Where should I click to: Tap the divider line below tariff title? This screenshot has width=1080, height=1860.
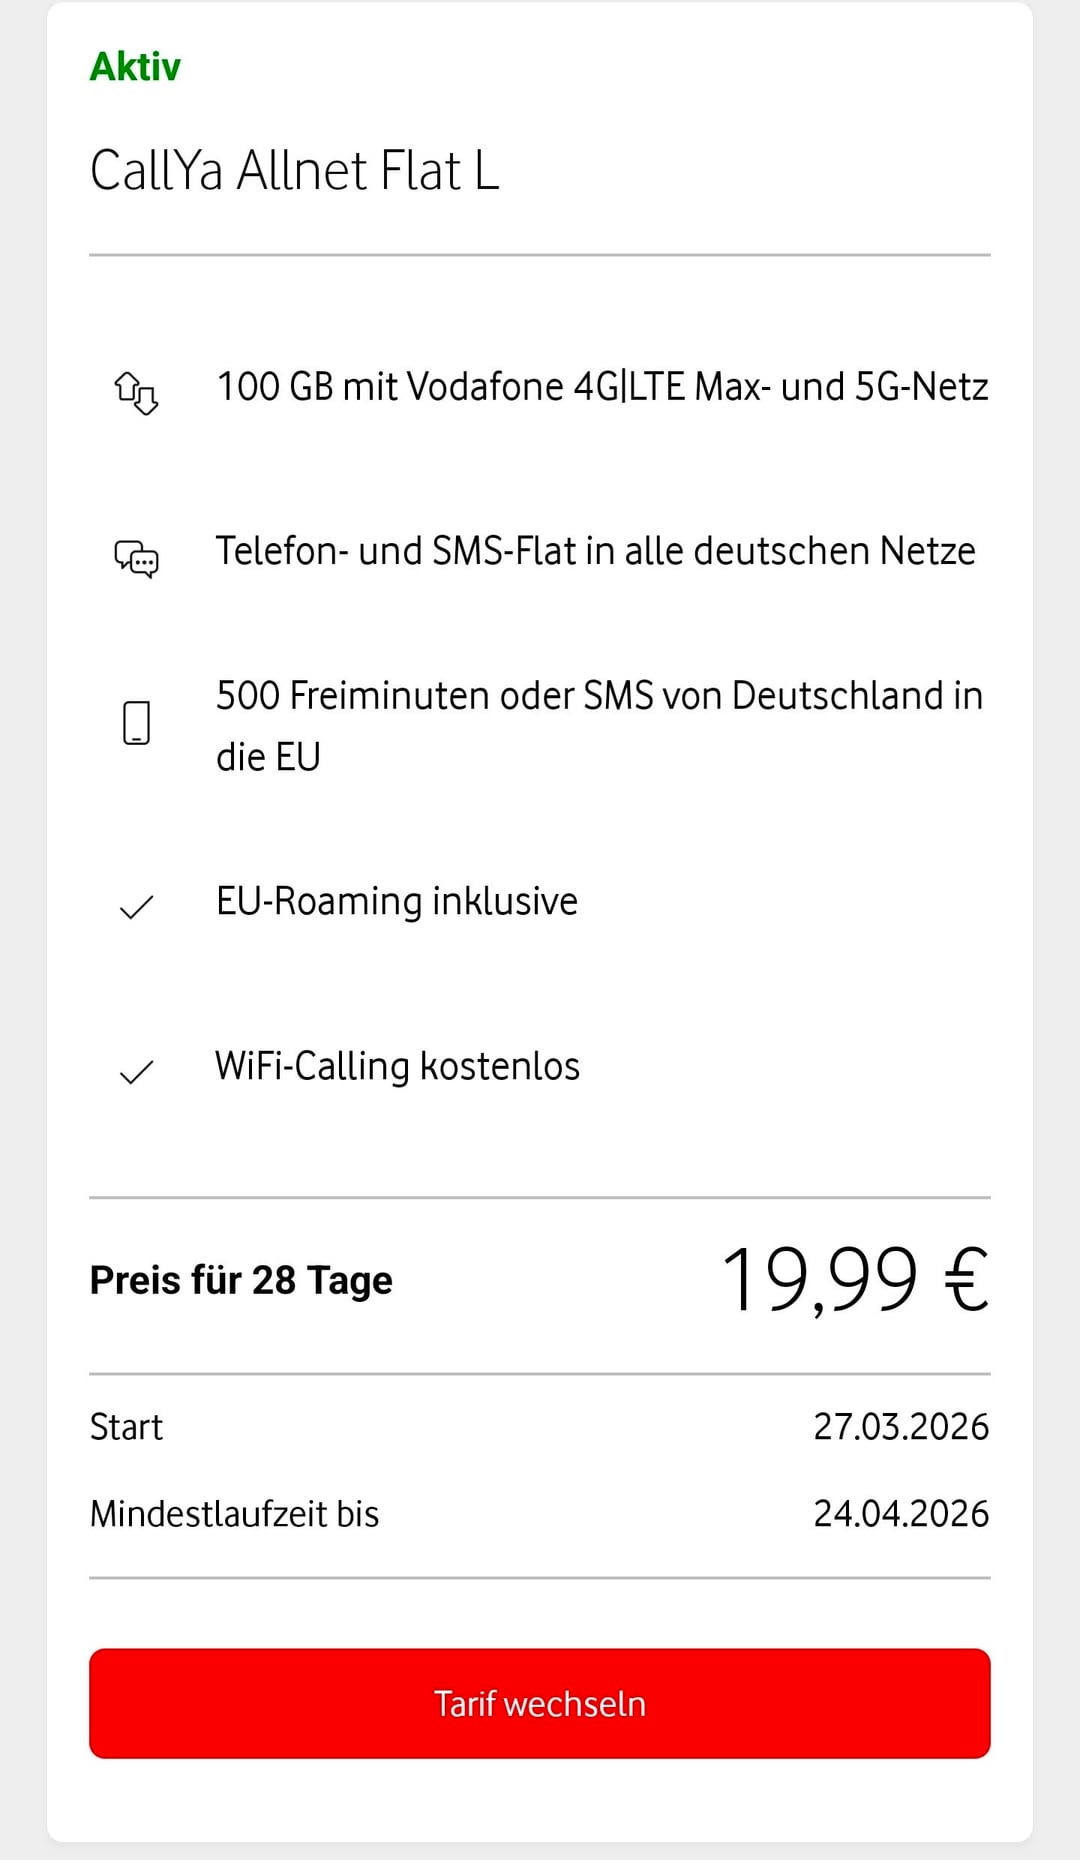coord(540,255)
